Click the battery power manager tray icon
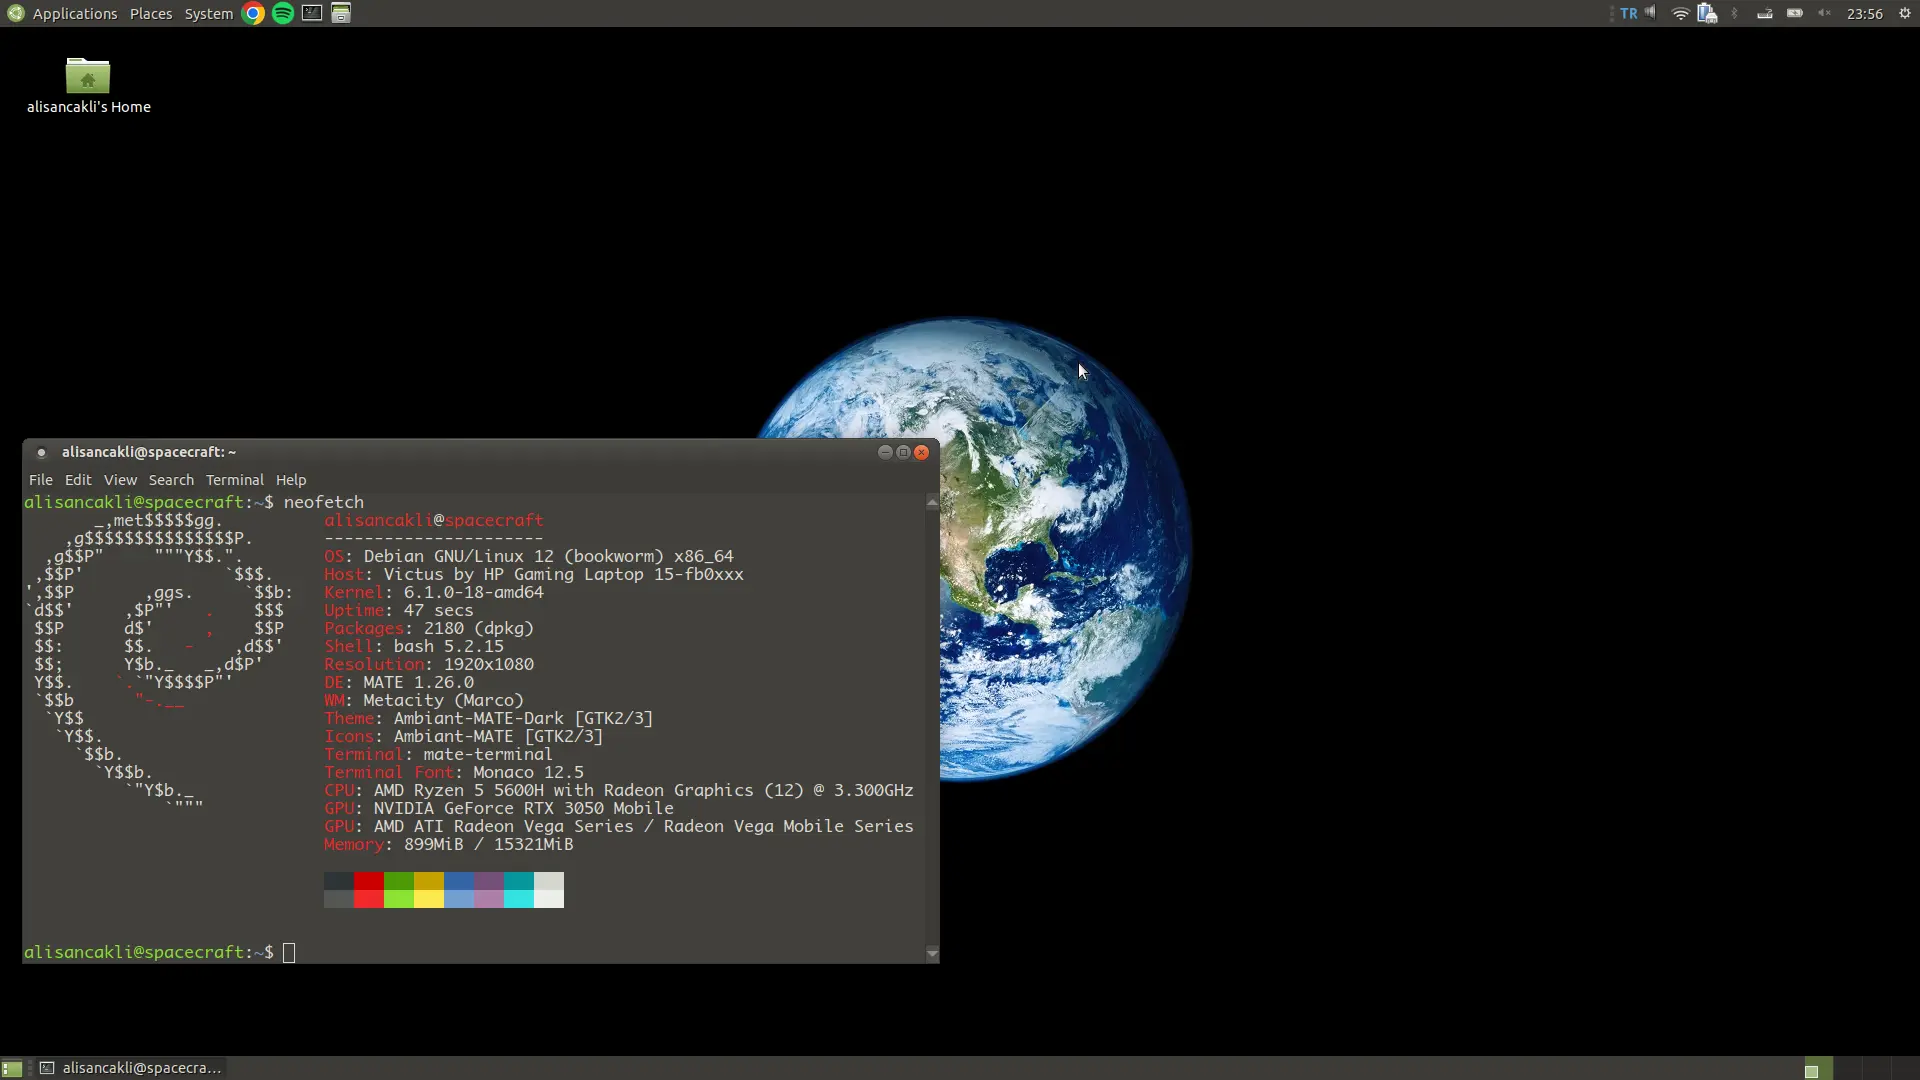The width and height of the screenshot is (1920, 1080). [1707, 14]
